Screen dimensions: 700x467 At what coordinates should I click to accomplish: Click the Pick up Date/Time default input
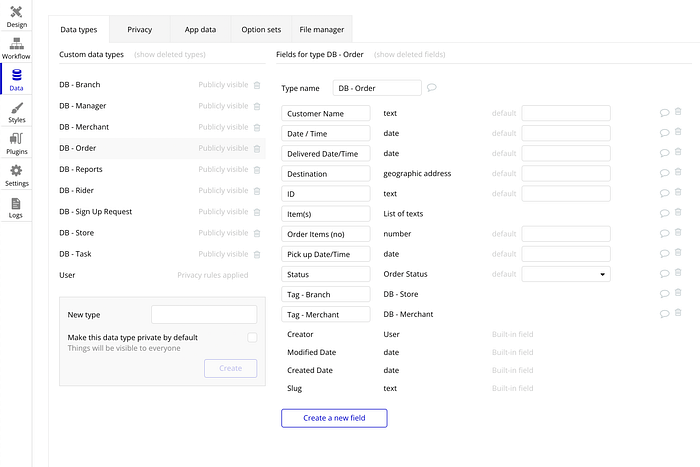tap(566, 254)
